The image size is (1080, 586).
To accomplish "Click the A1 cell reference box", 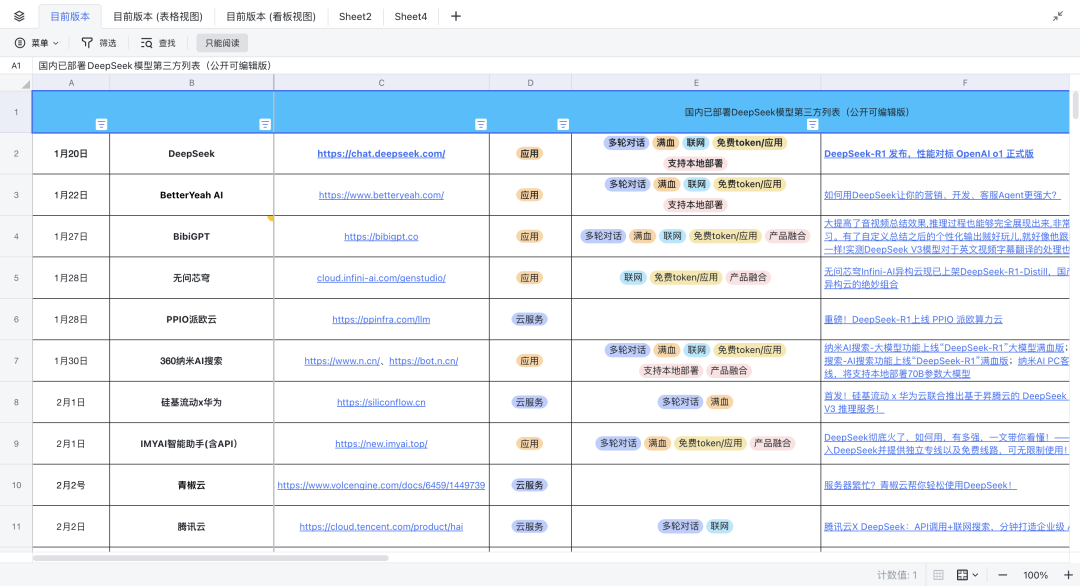I will [16, 65].
